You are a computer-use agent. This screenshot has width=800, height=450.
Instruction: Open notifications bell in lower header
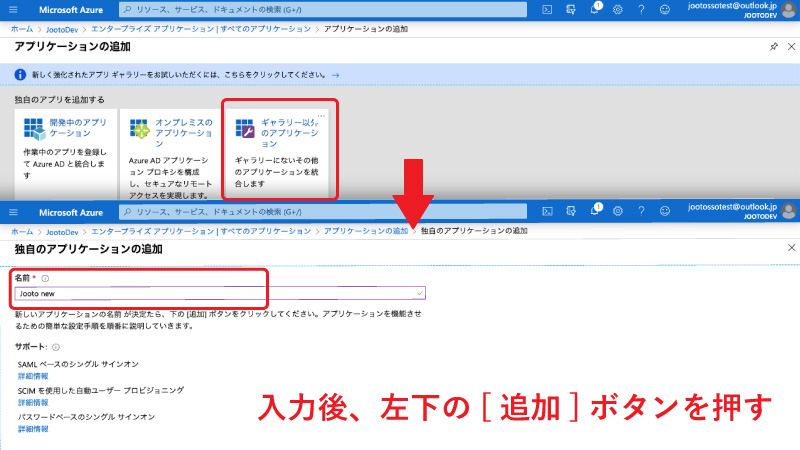coord(595,210)
